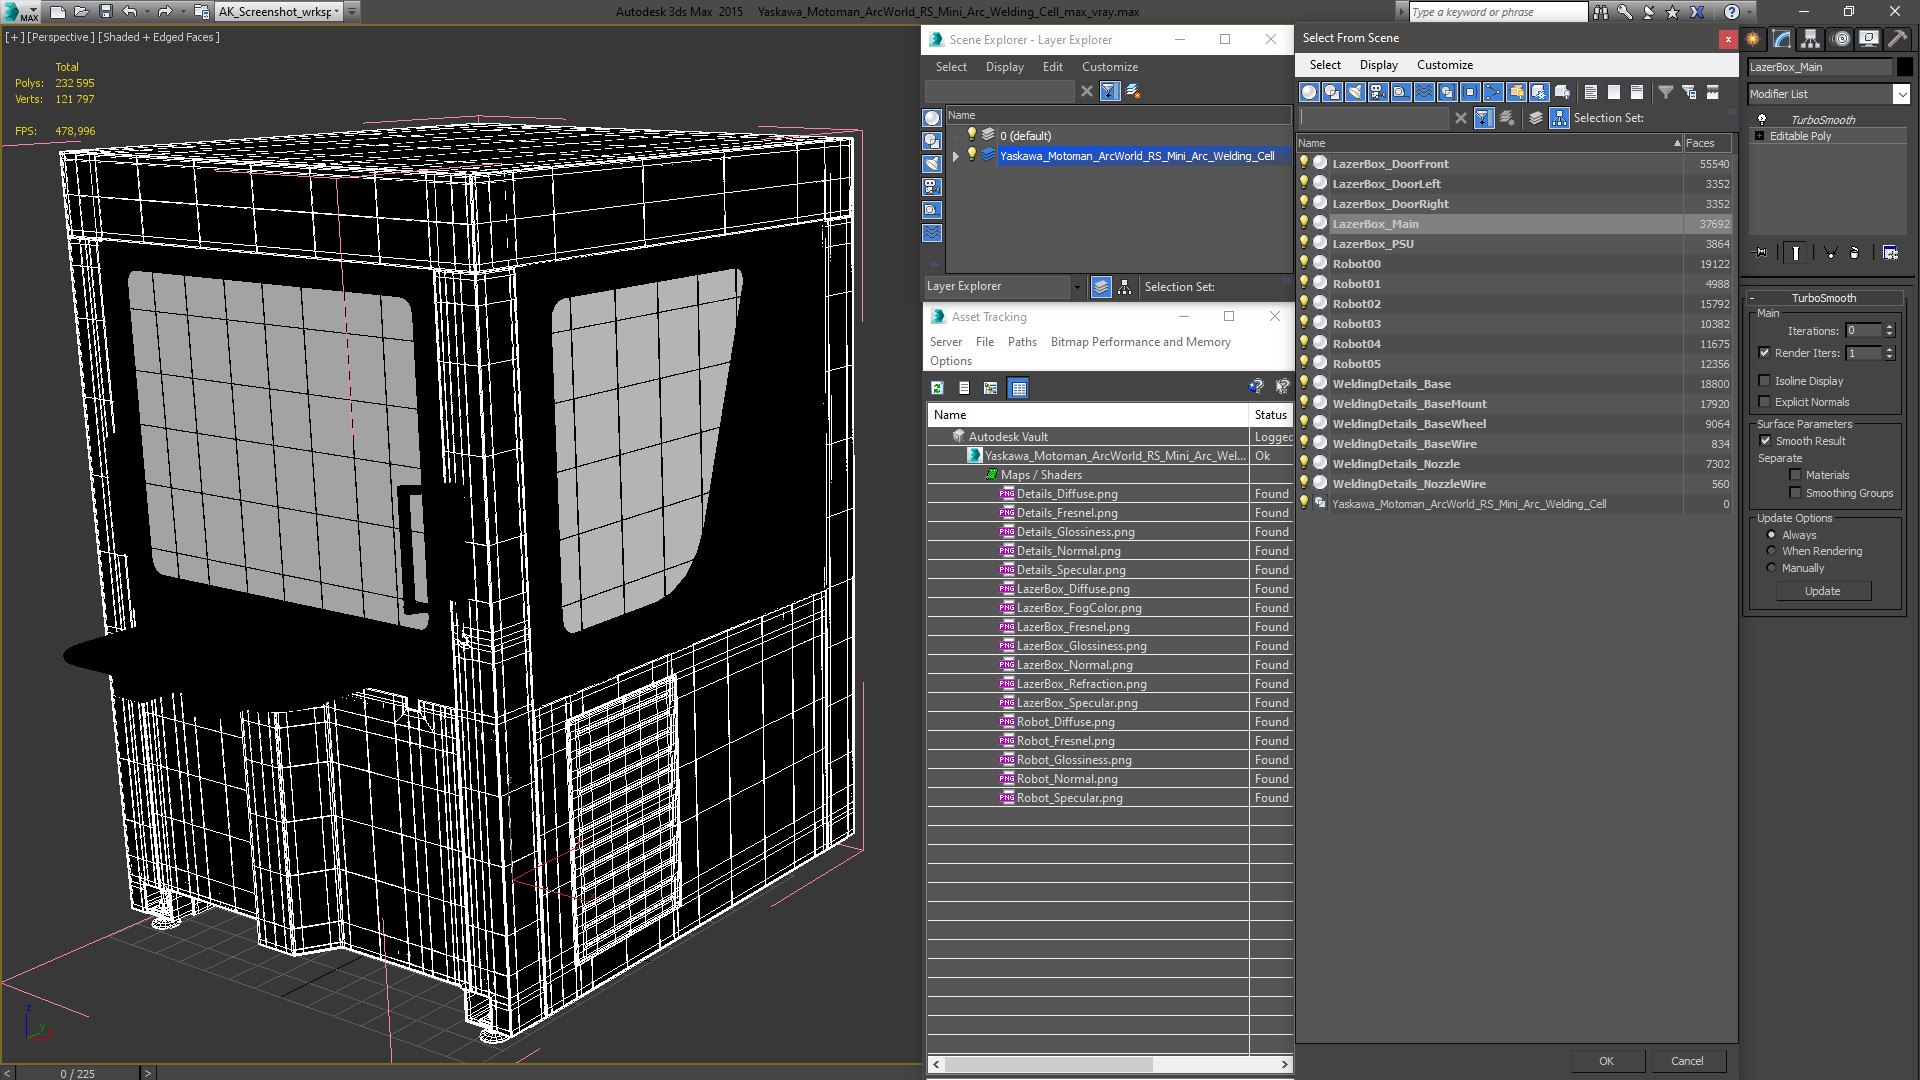Click Remove Modifier trash icon
Screen dimensions: 1920x1080
pyautogui.click(x=1854, y=253)
